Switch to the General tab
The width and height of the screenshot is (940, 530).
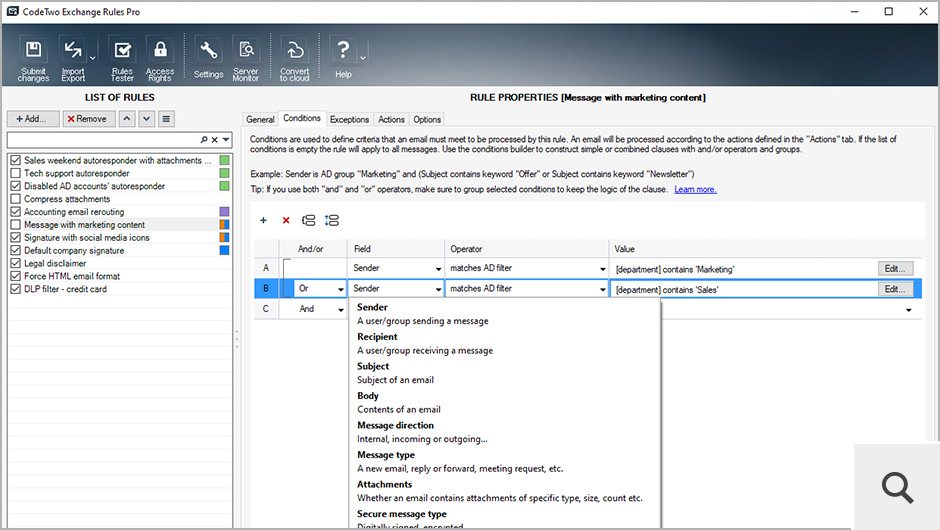pos(260,119)
